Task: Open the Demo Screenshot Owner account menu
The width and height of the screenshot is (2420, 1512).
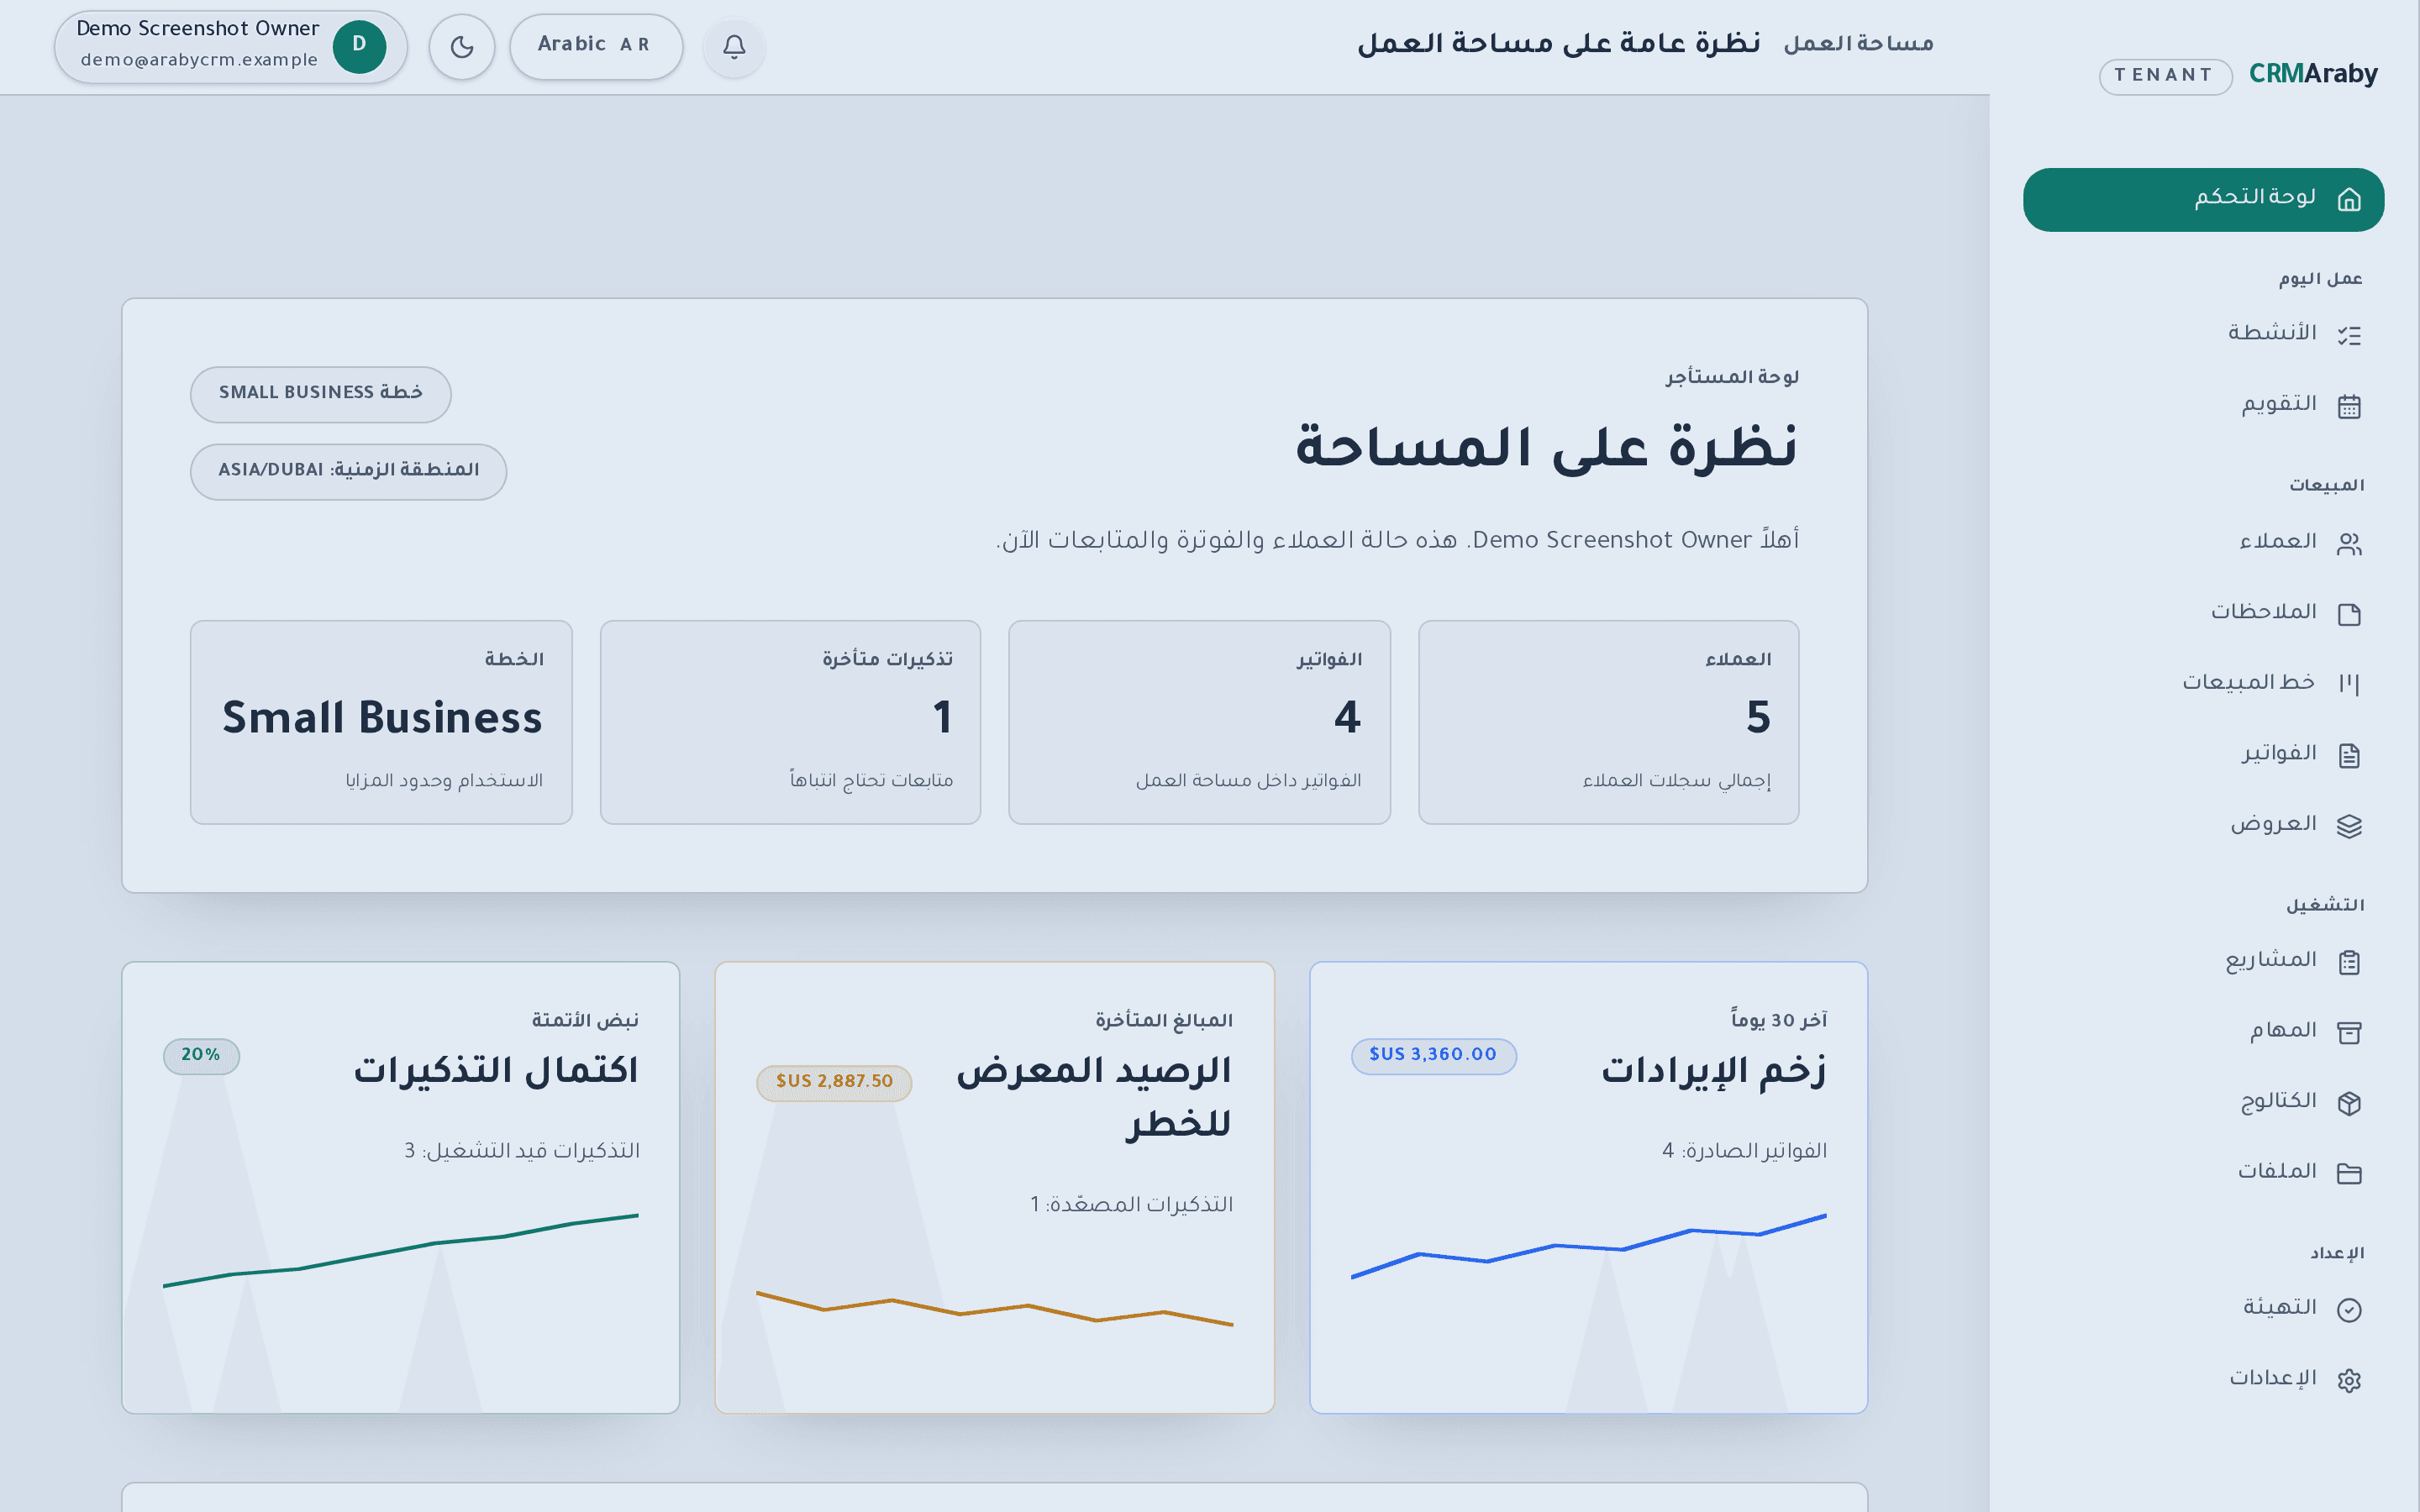Action: pyautogui.click(x=231, y=46)
